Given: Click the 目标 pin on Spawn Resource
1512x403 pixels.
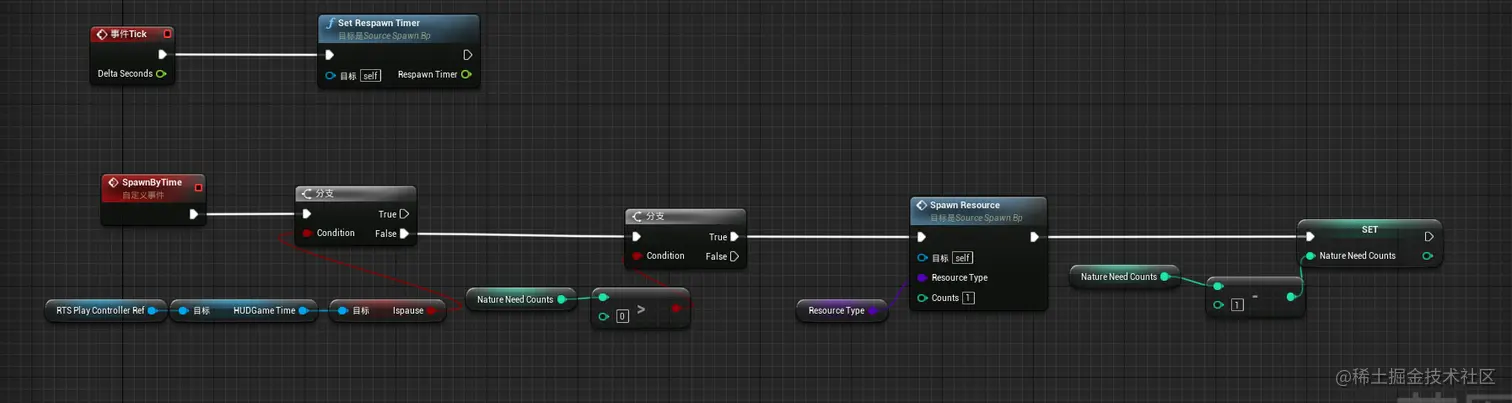Looking at the screenshot, I should [922, 258].
